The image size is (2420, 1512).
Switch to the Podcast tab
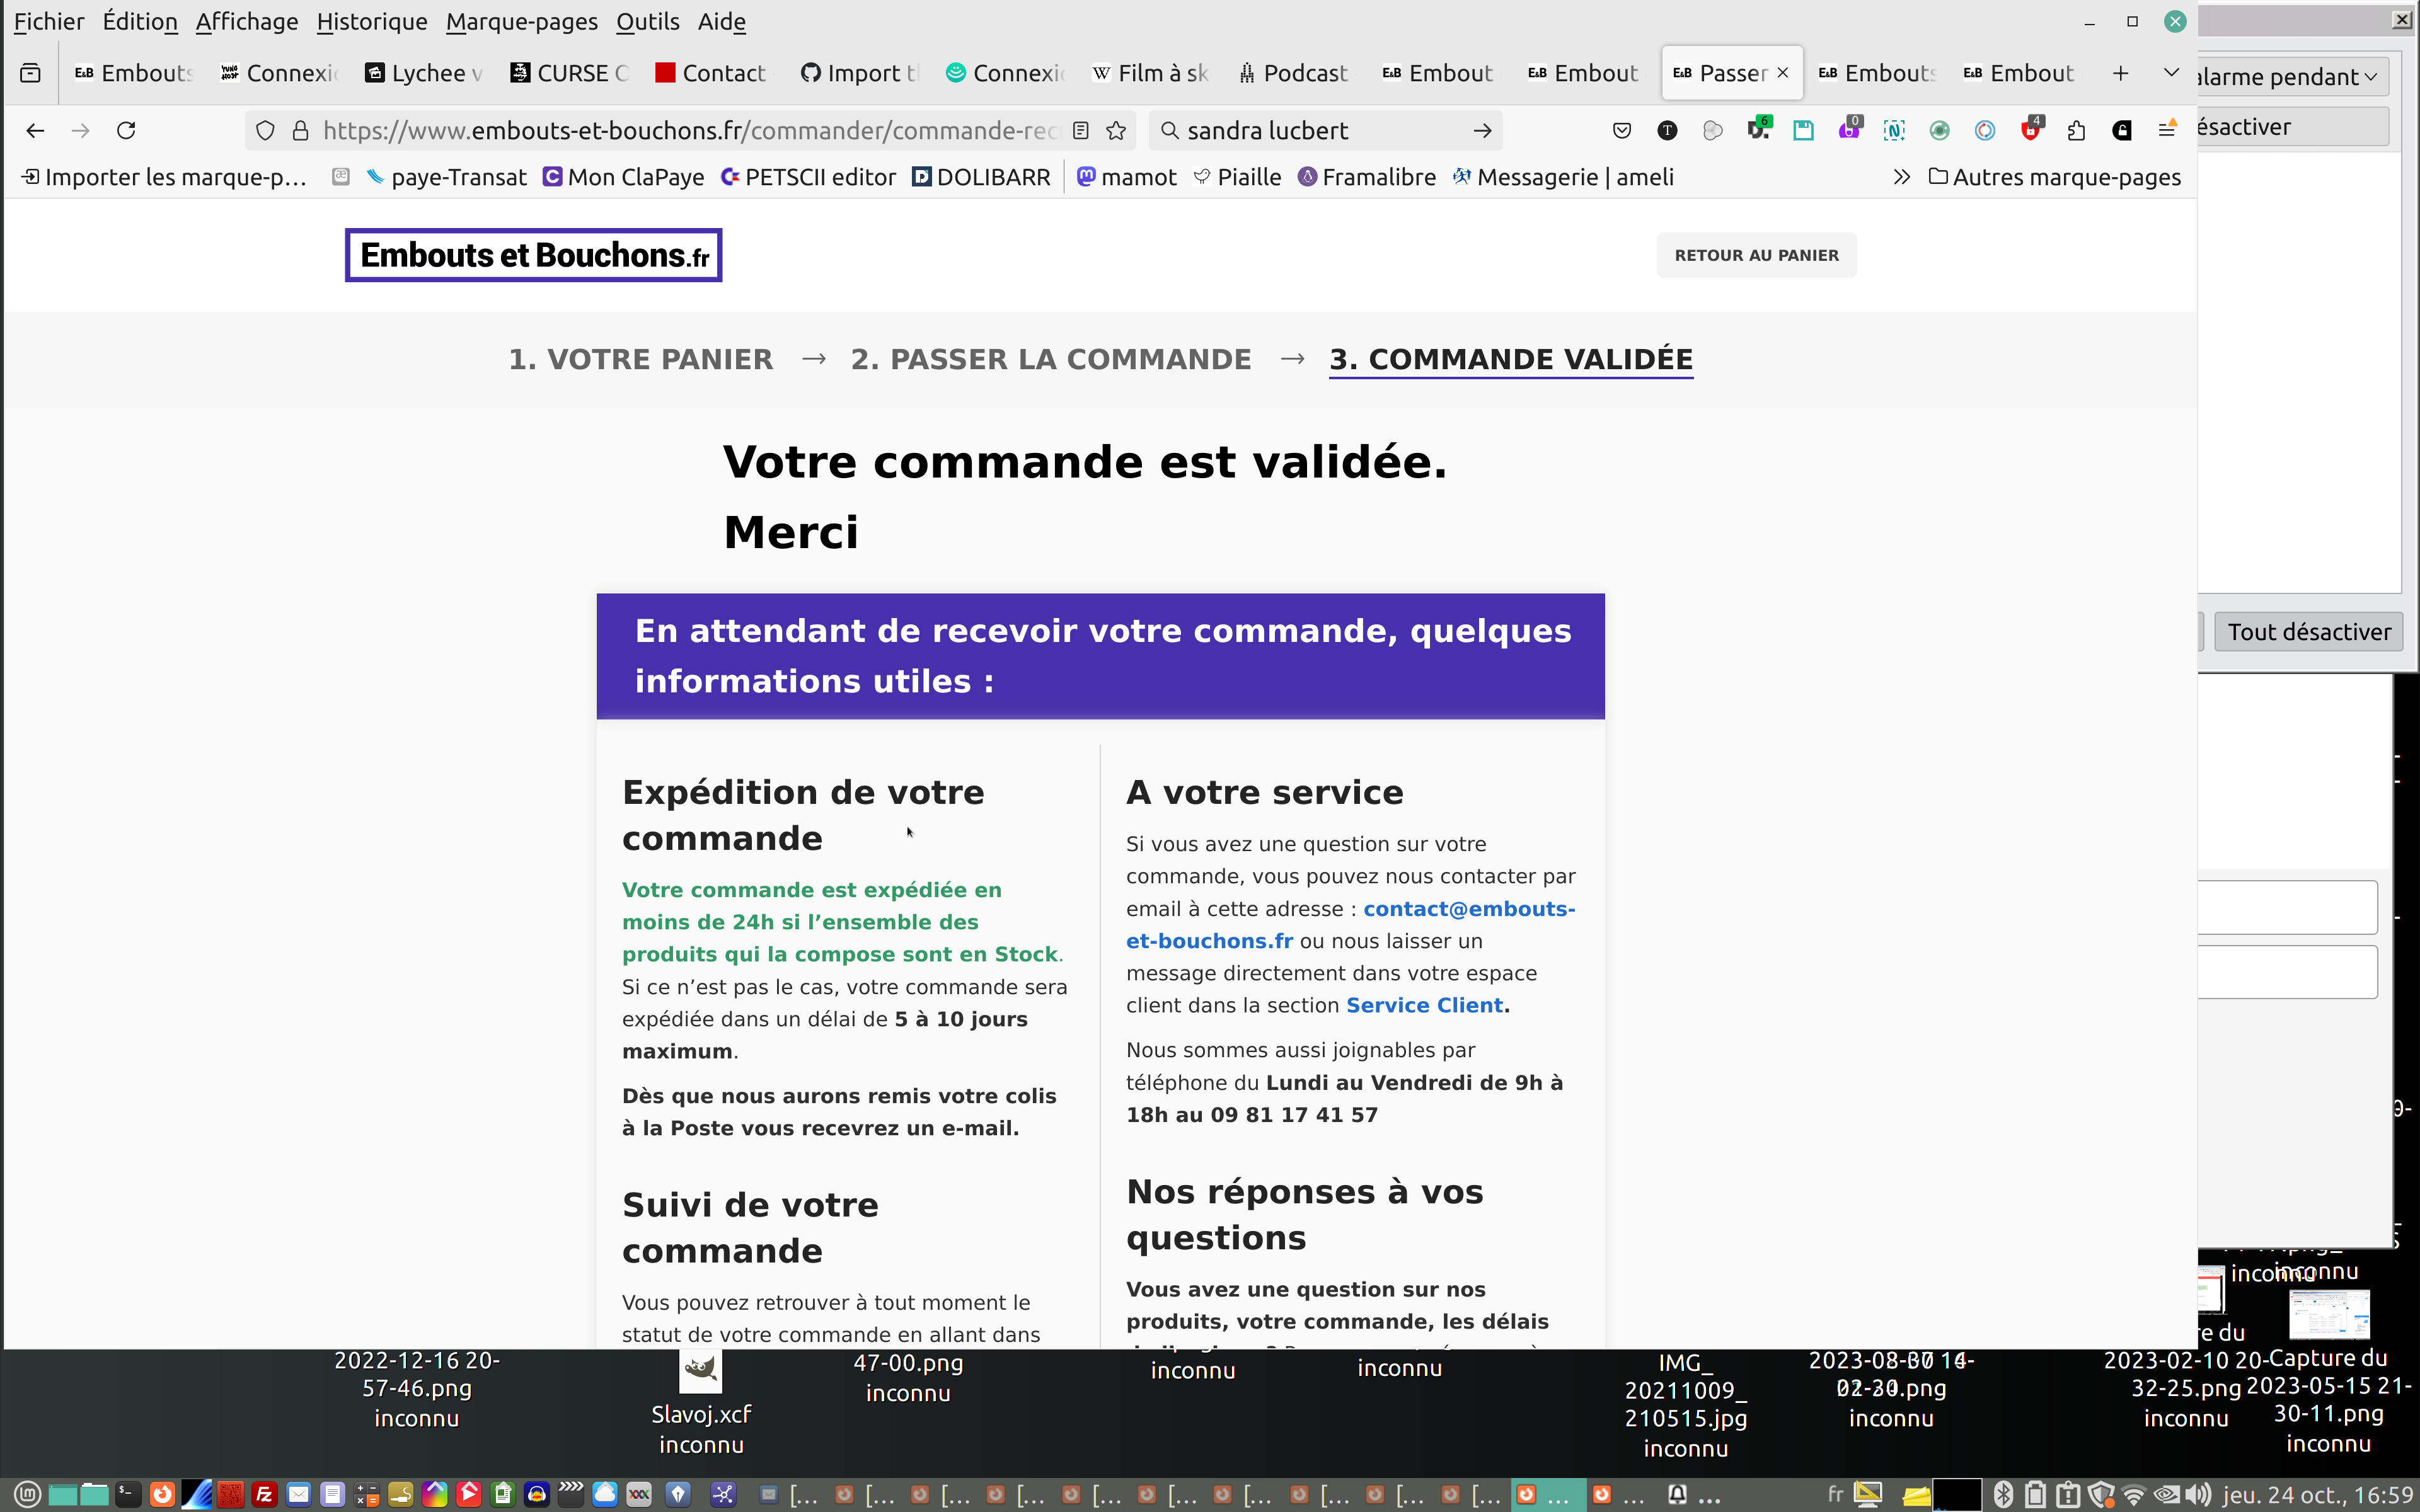[1295, 73]
